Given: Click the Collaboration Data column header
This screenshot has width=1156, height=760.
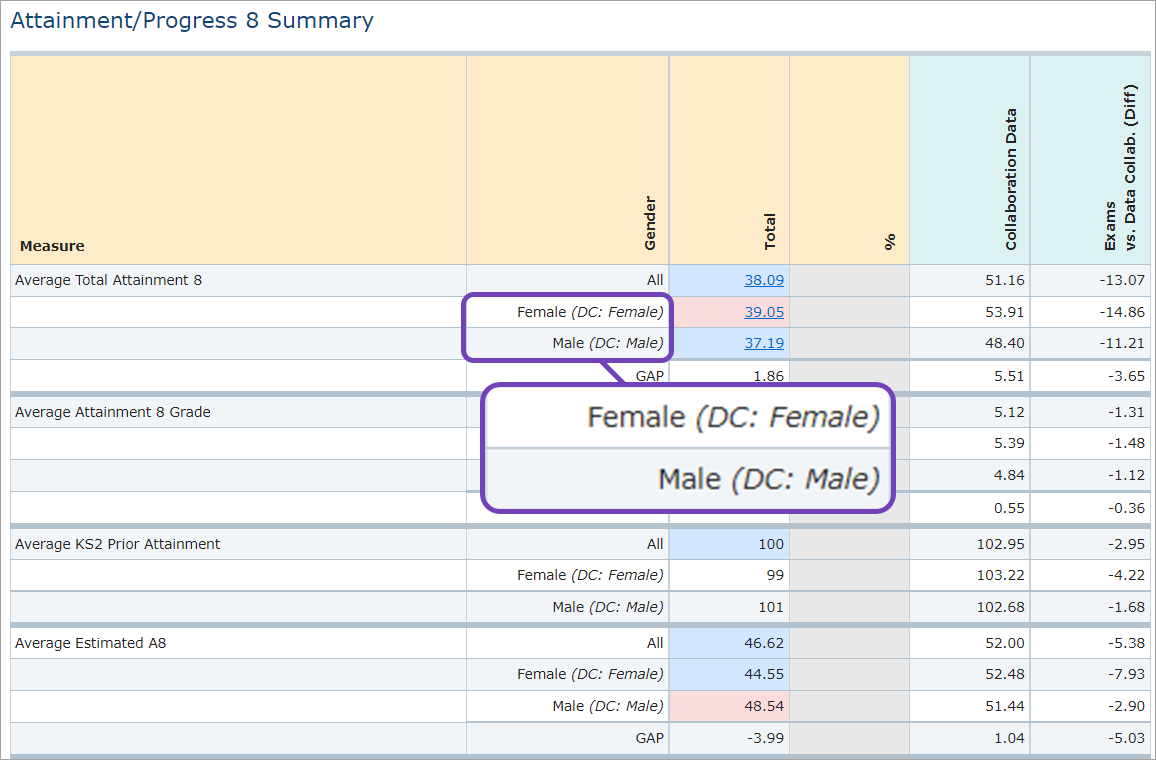Looking at the screenshot, I should point(1011,180).
